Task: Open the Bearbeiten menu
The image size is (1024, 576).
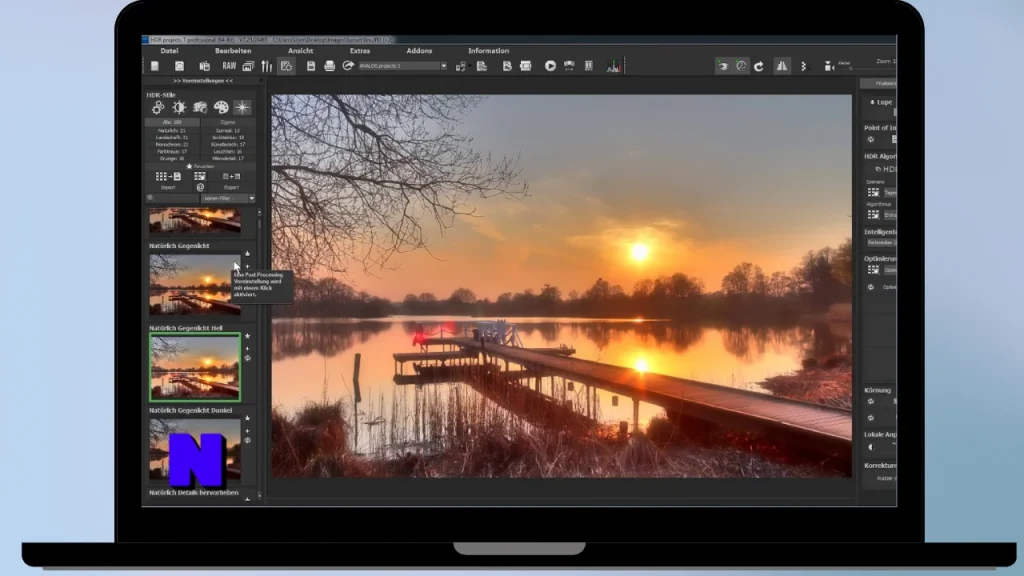Action: 233,51
